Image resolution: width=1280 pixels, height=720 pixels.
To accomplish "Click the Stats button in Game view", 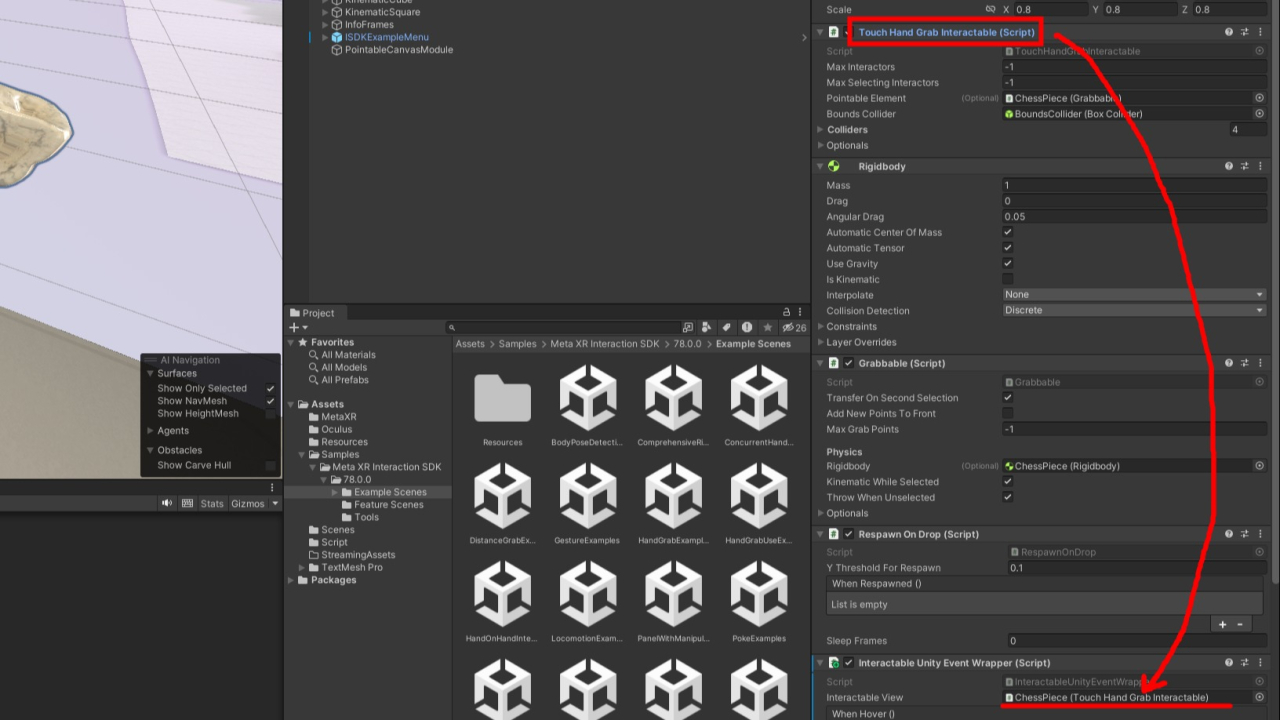I will pos(212,503).
